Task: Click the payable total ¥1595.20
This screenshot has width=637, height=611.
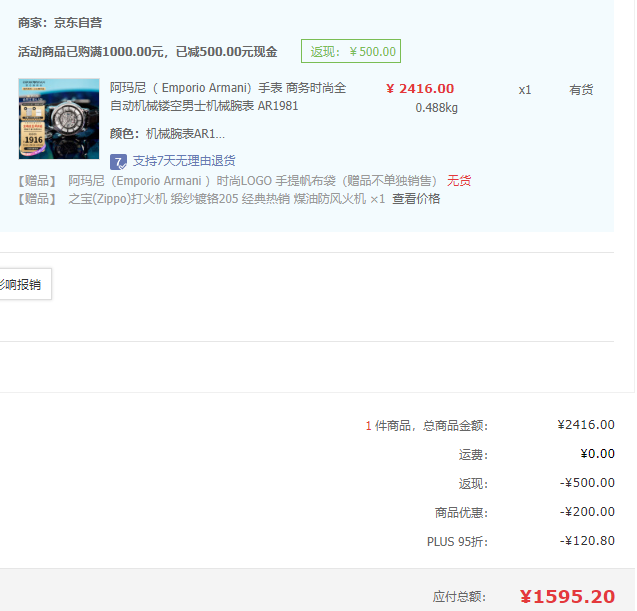Action: click(x=567, y=596)
